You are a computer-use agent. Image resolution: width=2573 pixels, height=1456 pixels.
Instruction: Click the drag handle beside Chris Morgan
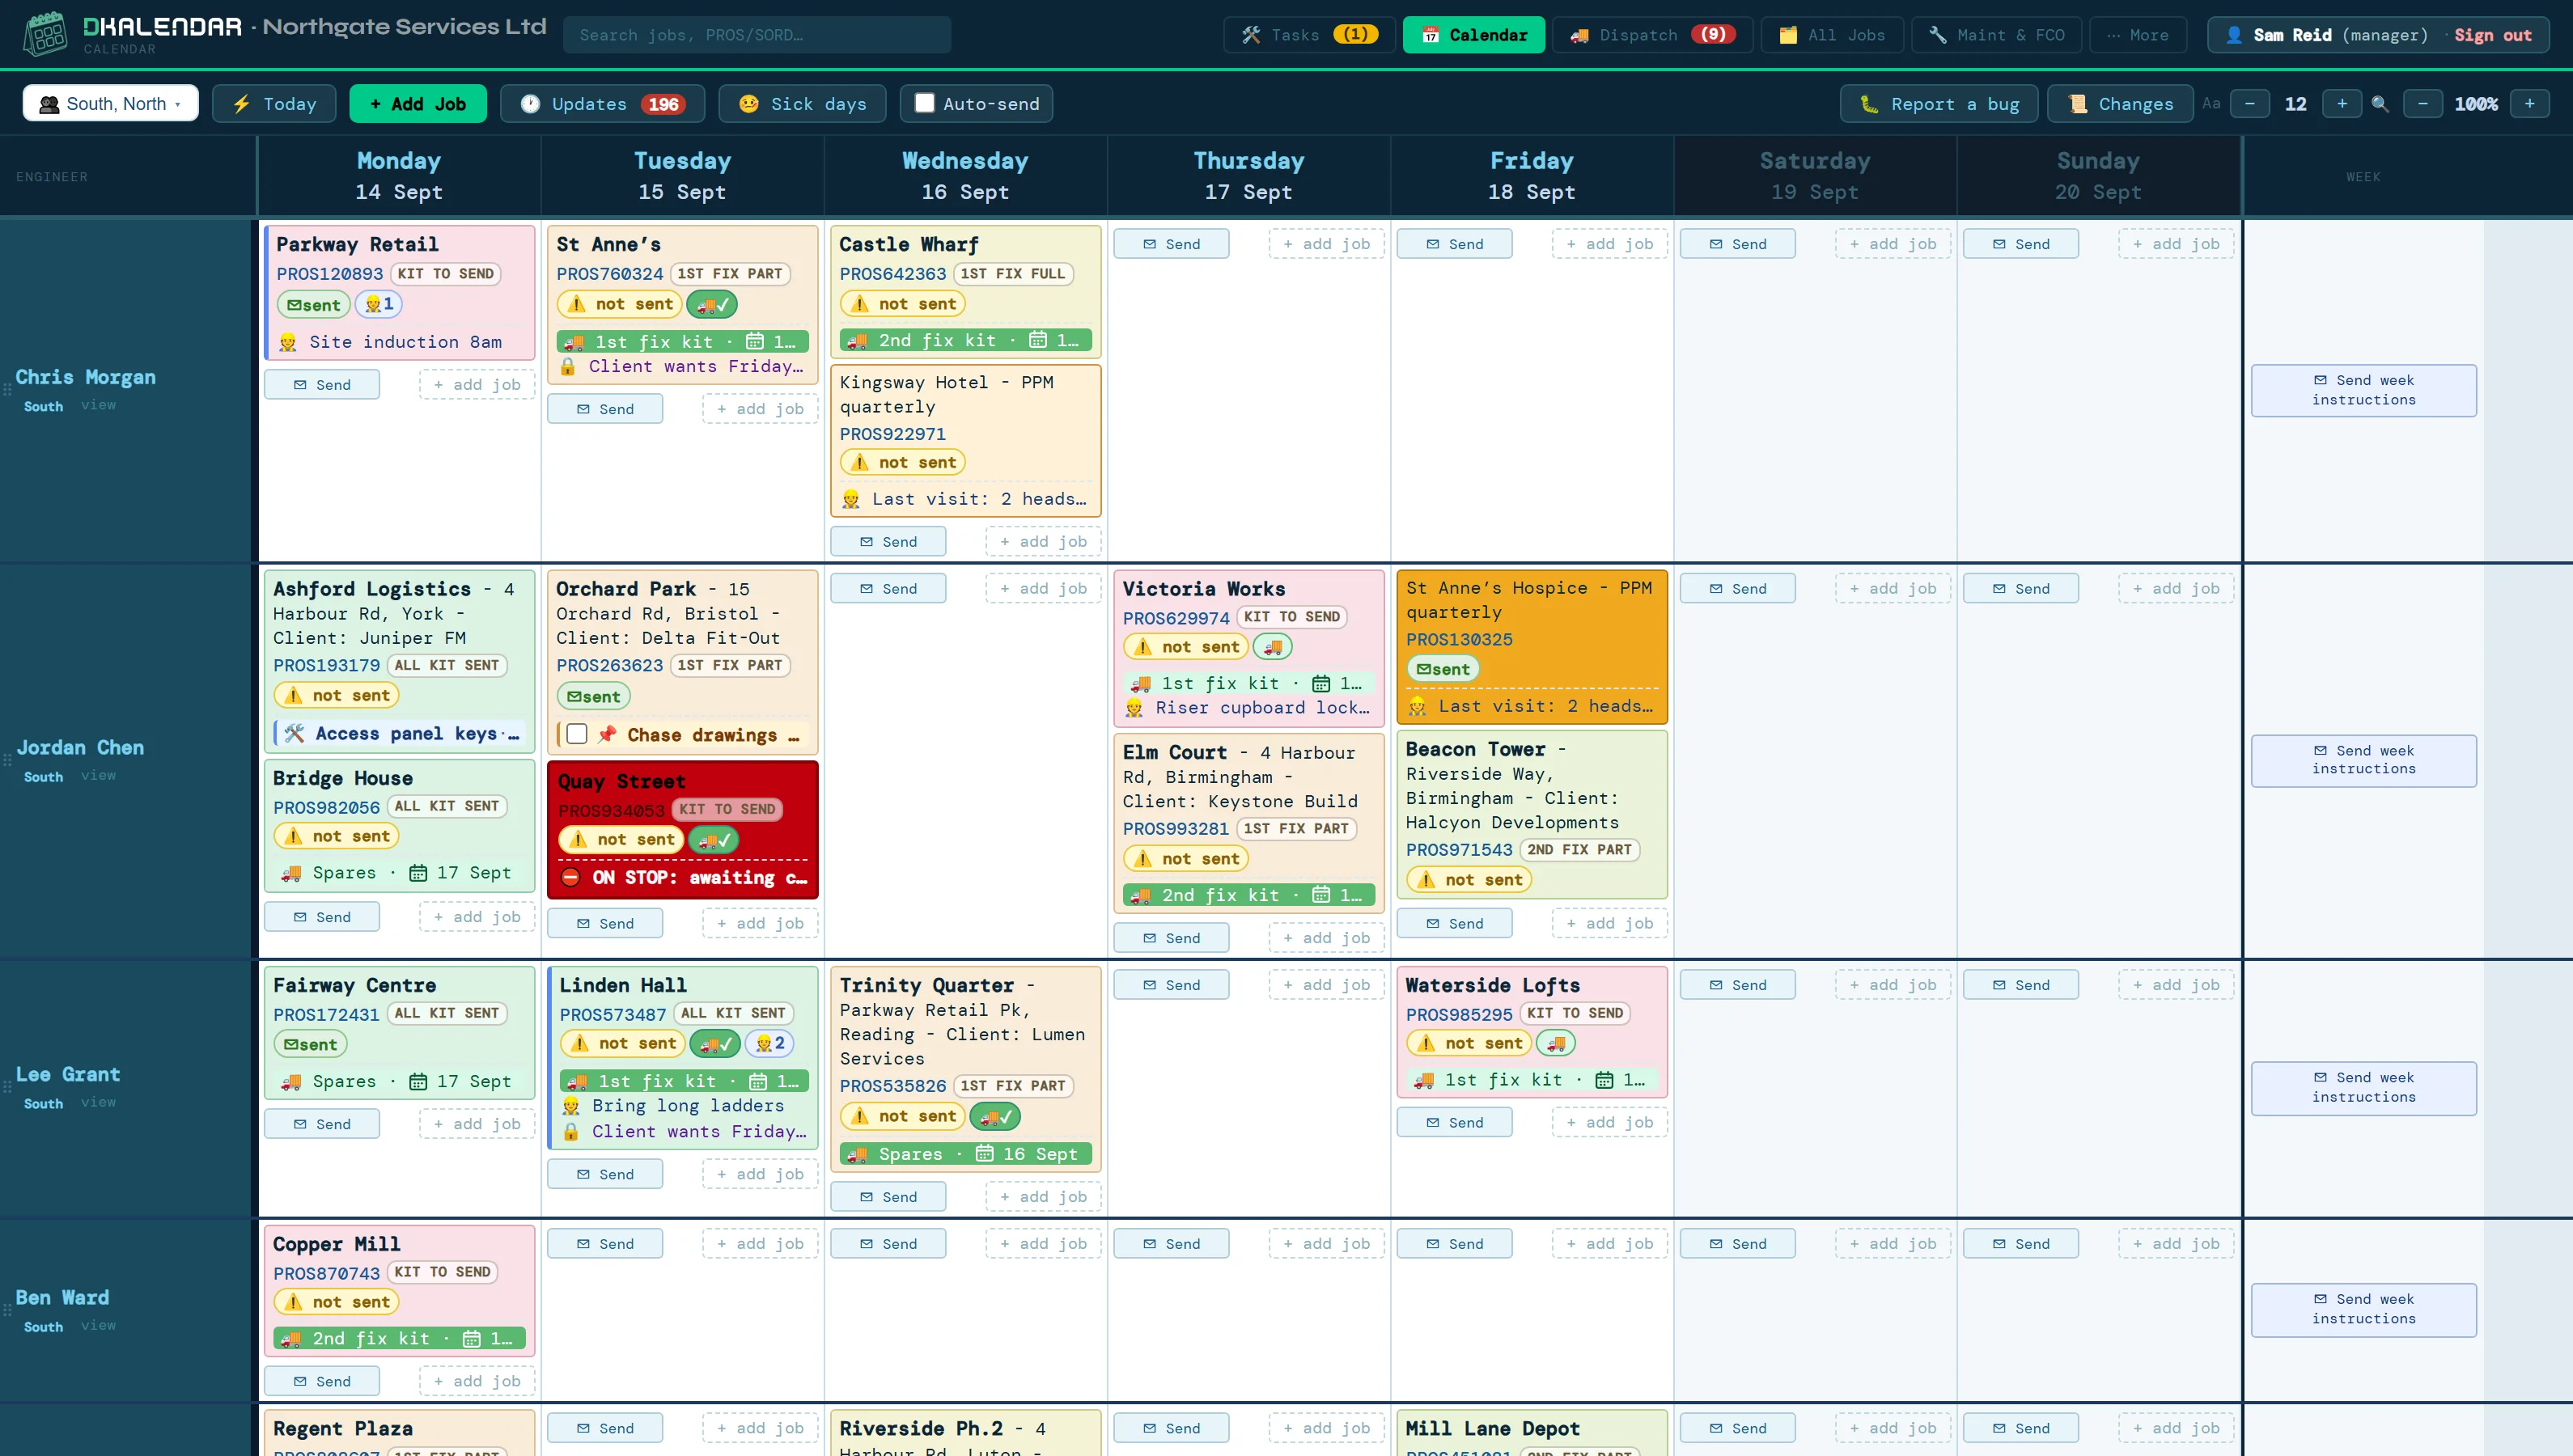[7, 389]
